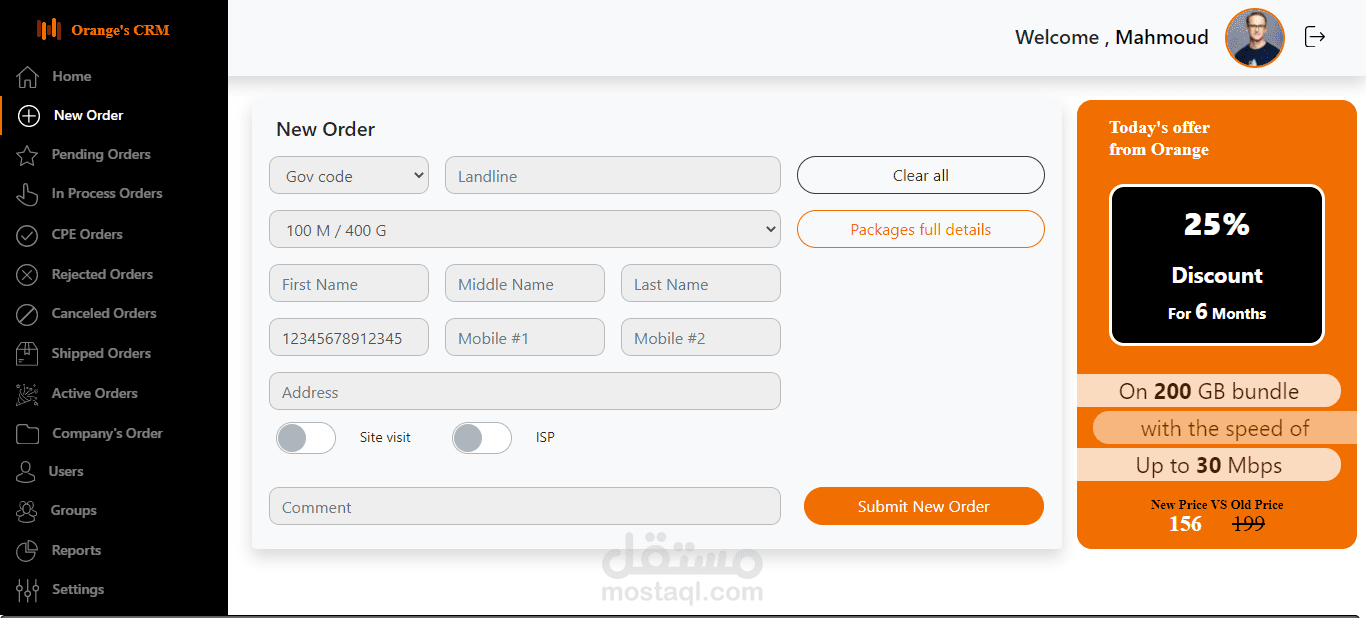Click the 25% Discount offer card
The image size is (1366, 618).
tap(1217, 265)
